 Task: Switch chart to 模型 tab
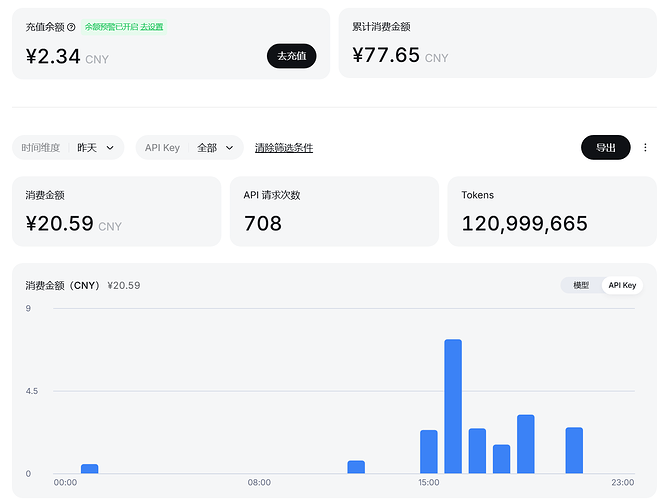click(581, 285)
